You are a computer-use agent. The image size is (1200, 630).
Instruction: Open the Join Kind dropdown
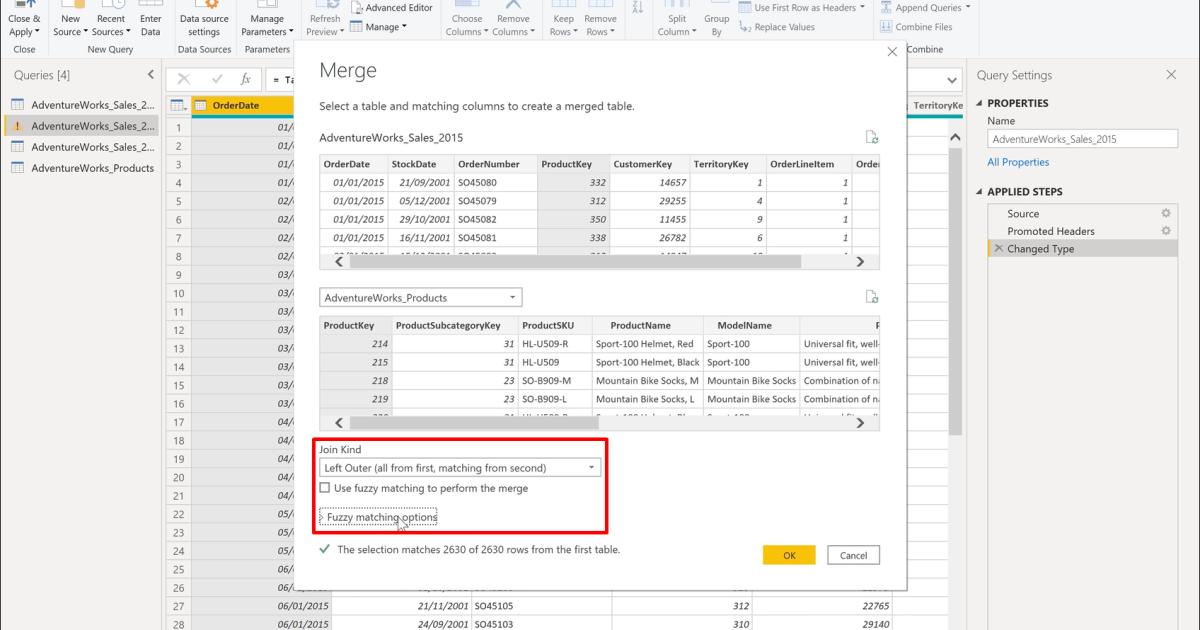[589, 466]
